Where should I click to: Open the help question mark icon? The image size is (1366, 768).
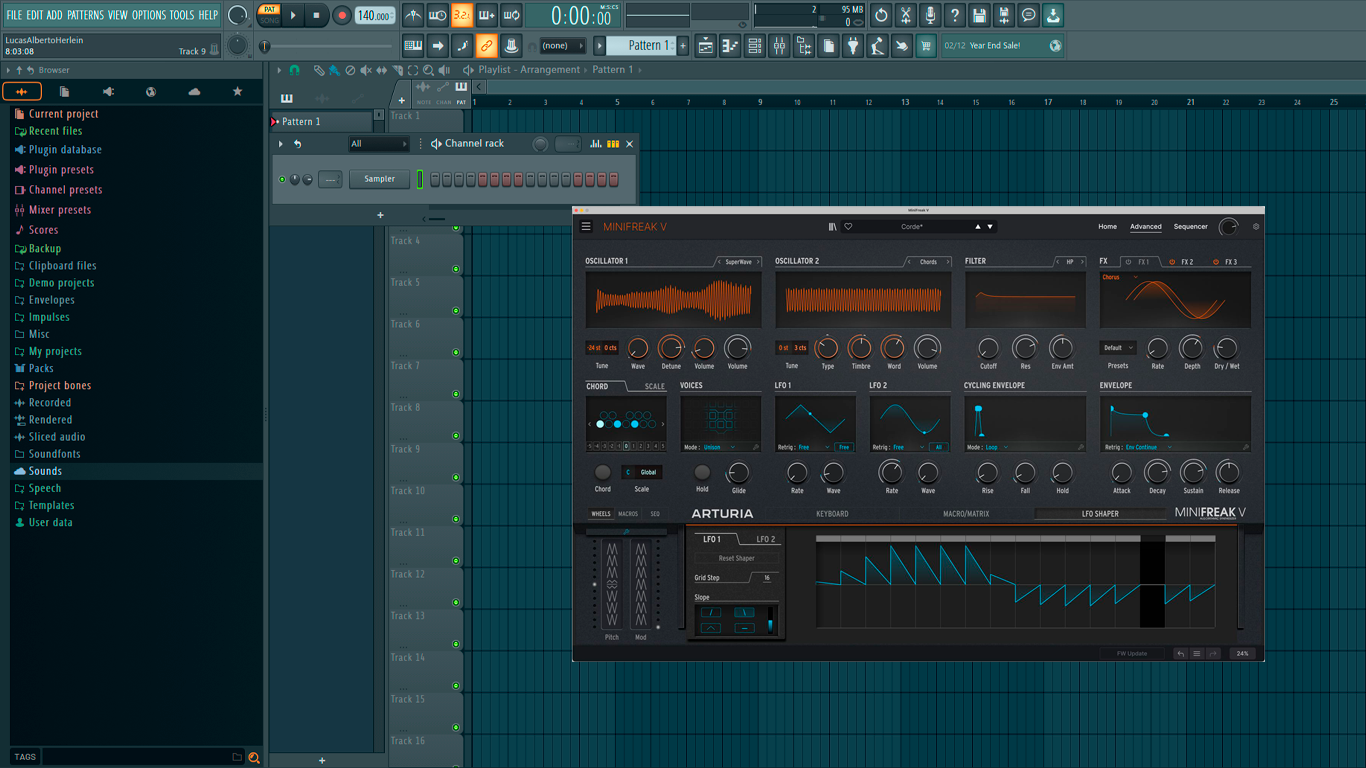click(954, 15)
